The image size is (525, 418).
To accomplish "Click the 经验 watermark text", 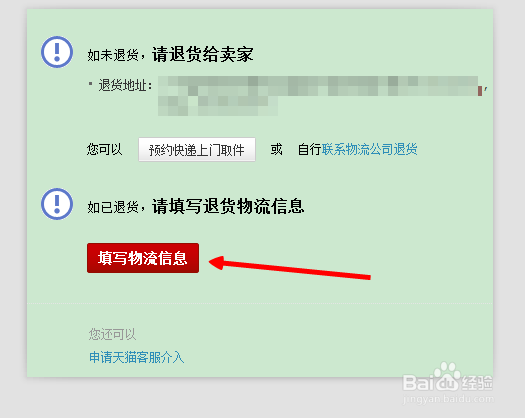I will (x=477, y=383).
